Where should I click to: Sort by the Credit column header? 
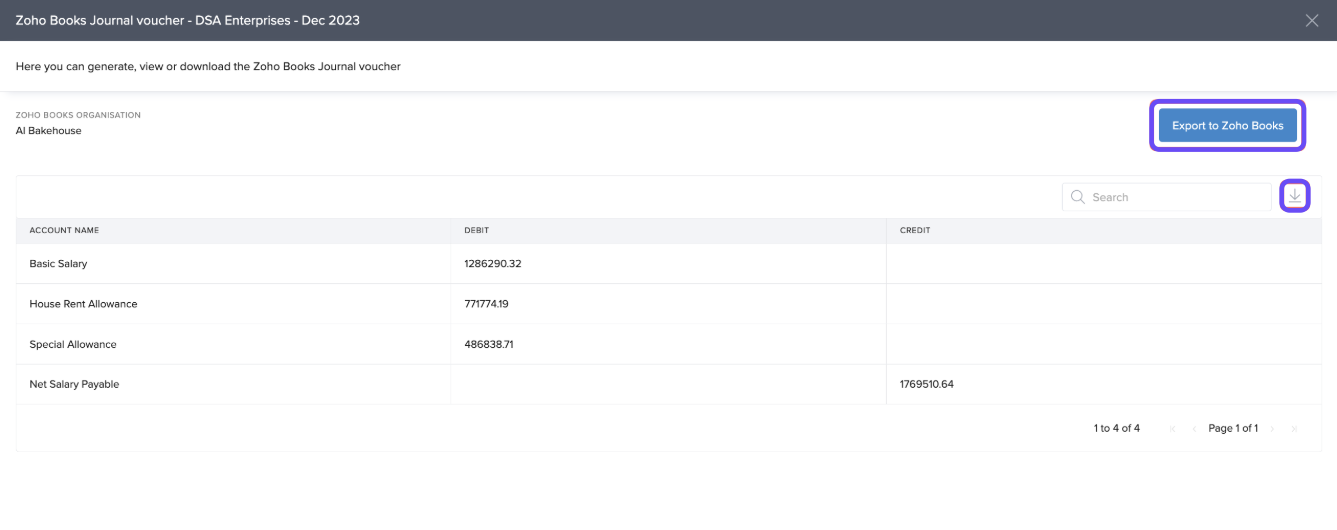point(915,230)
